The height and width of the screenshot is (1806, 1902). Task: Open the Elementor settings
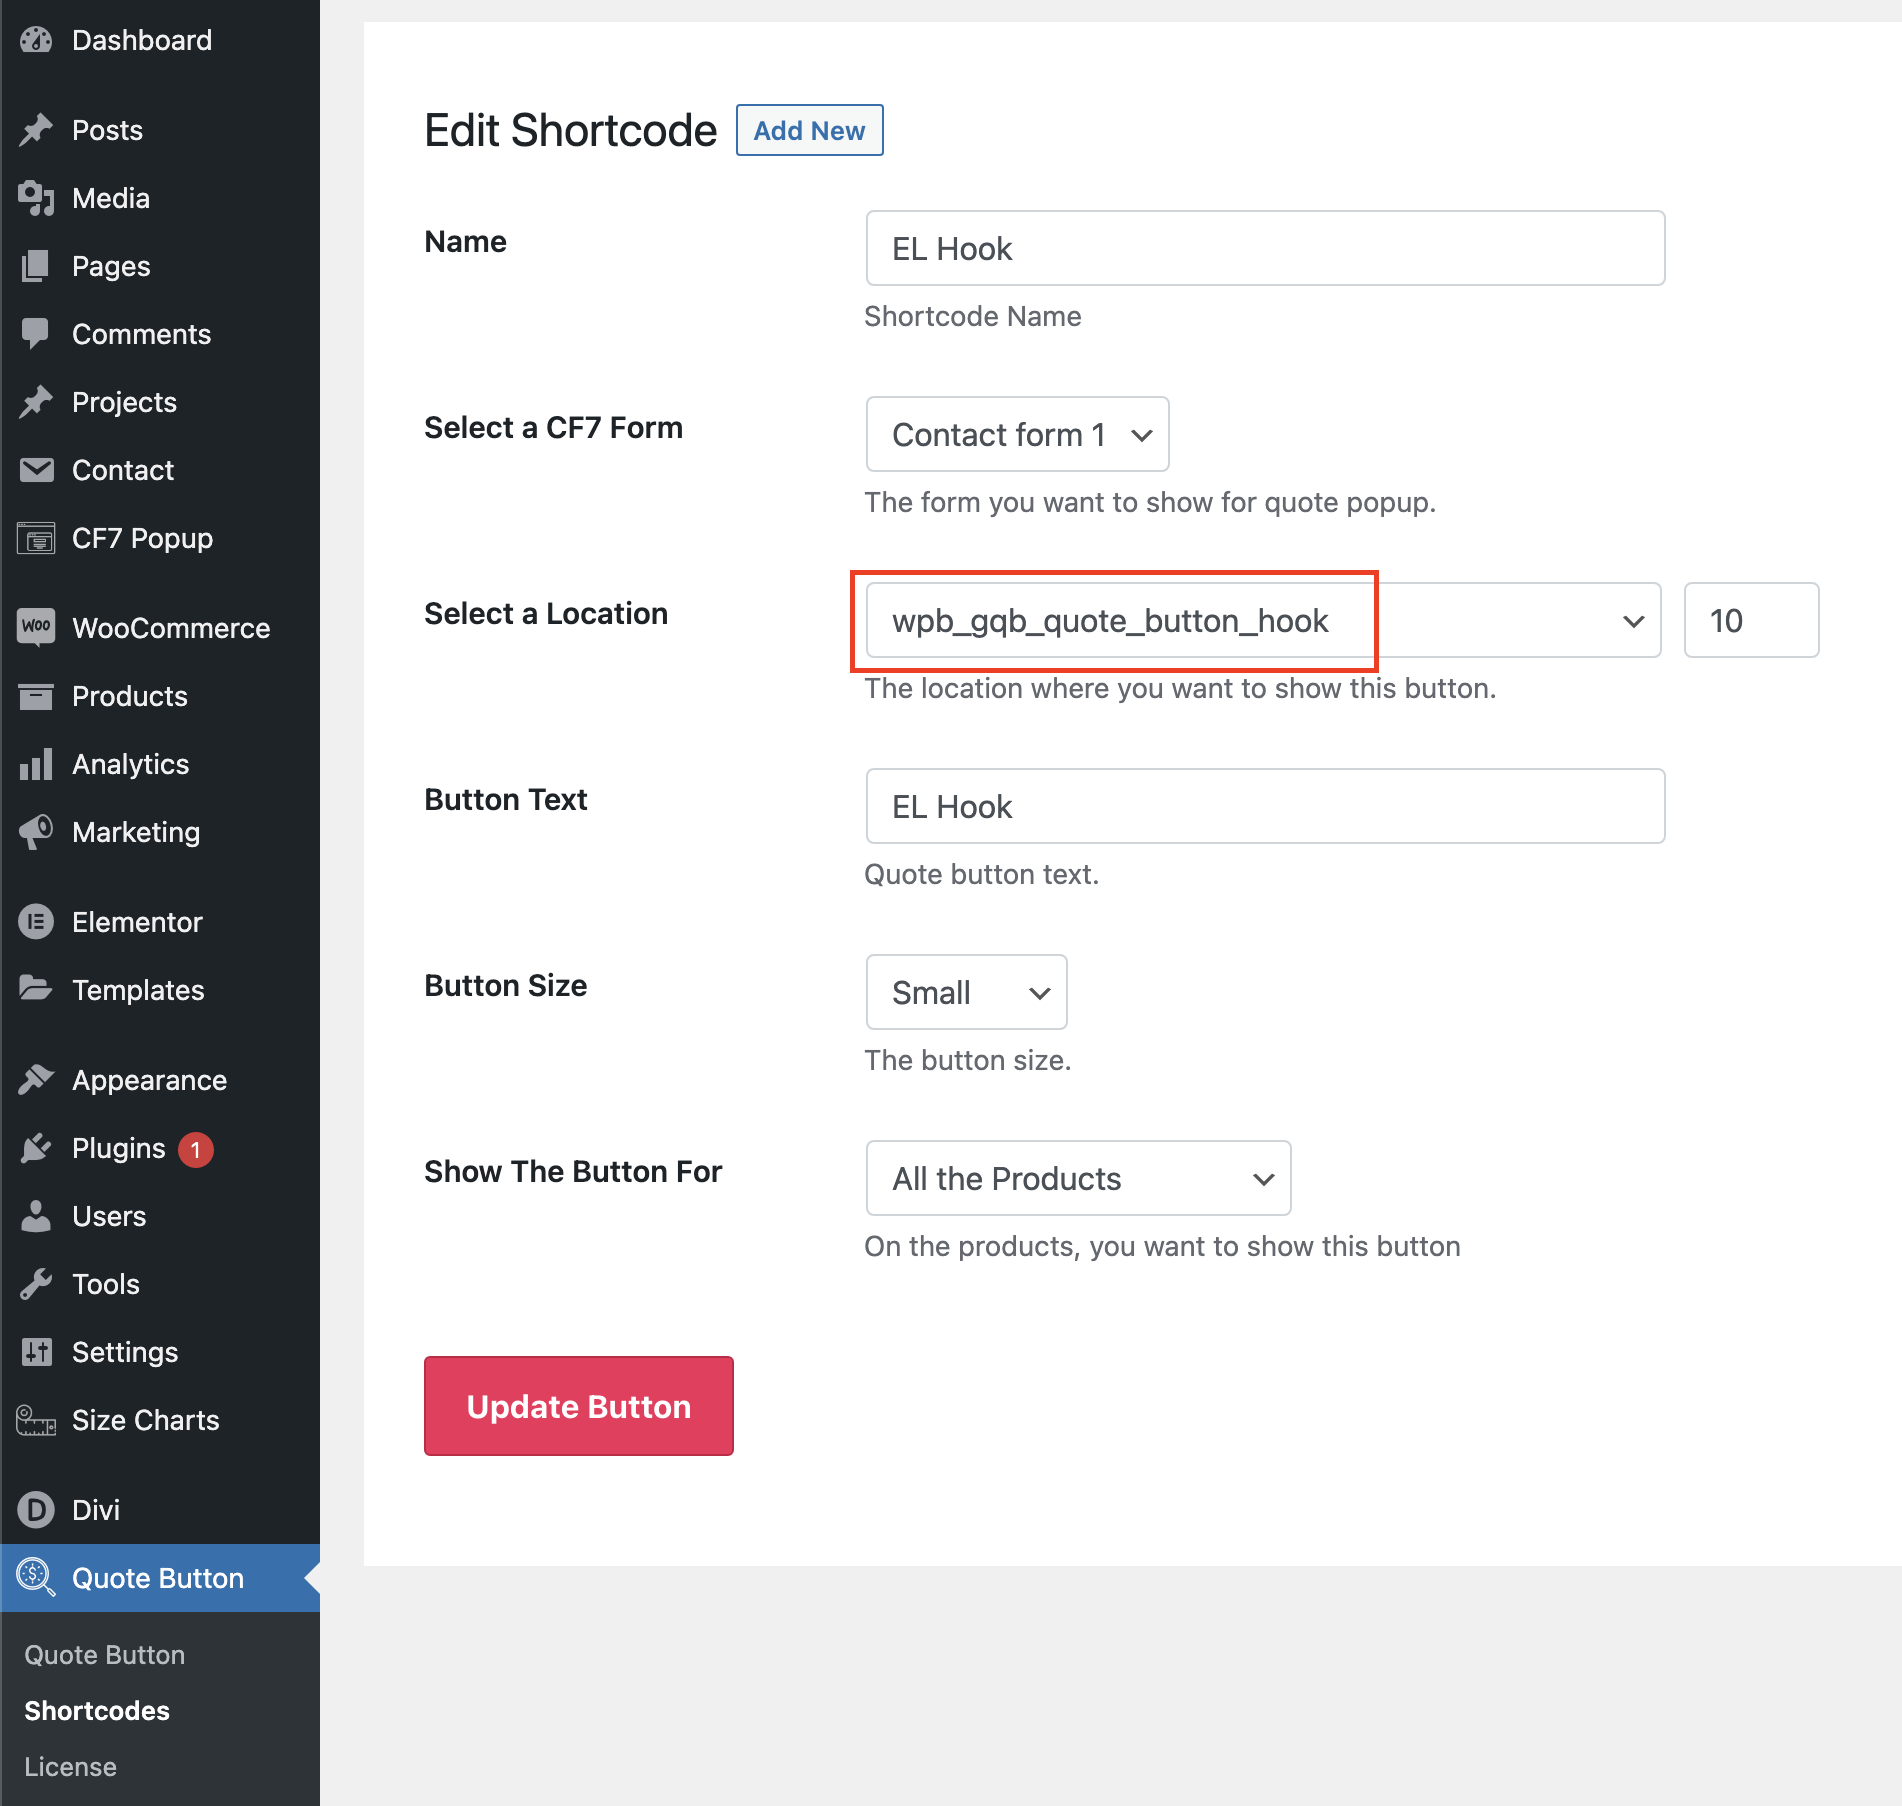click(x=137, y=921)
